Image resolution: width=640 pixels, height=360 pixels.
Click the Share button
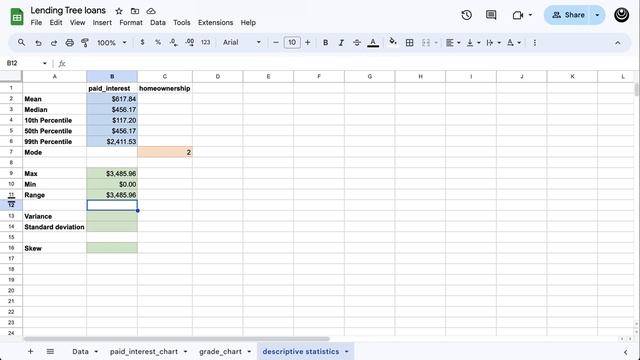[567, 15]
